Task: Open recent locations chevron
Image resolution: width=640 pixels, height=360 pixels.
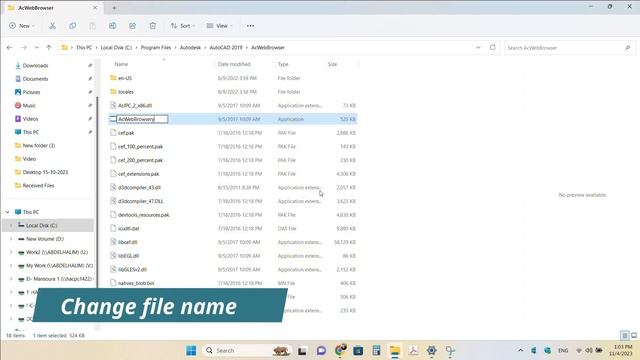Action: tap(36, 48)
